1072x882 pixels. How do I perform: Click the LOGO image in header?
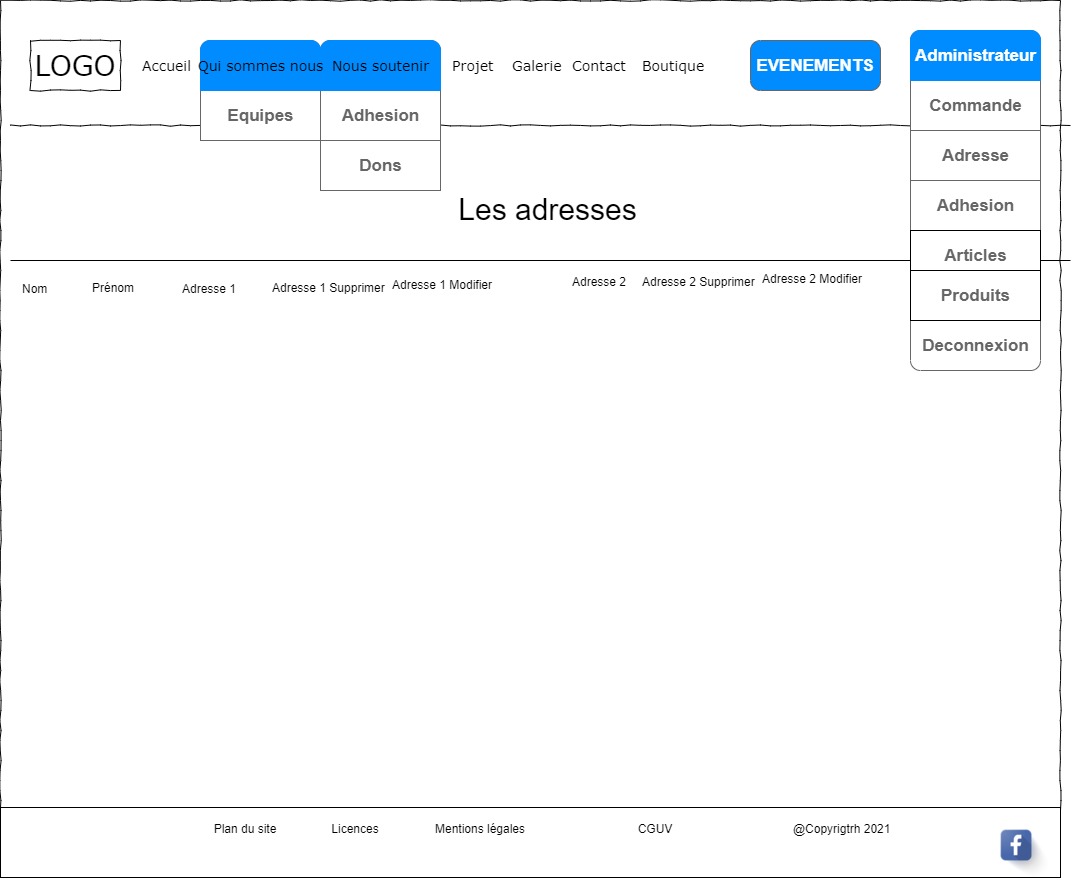[x=75, y=66]
